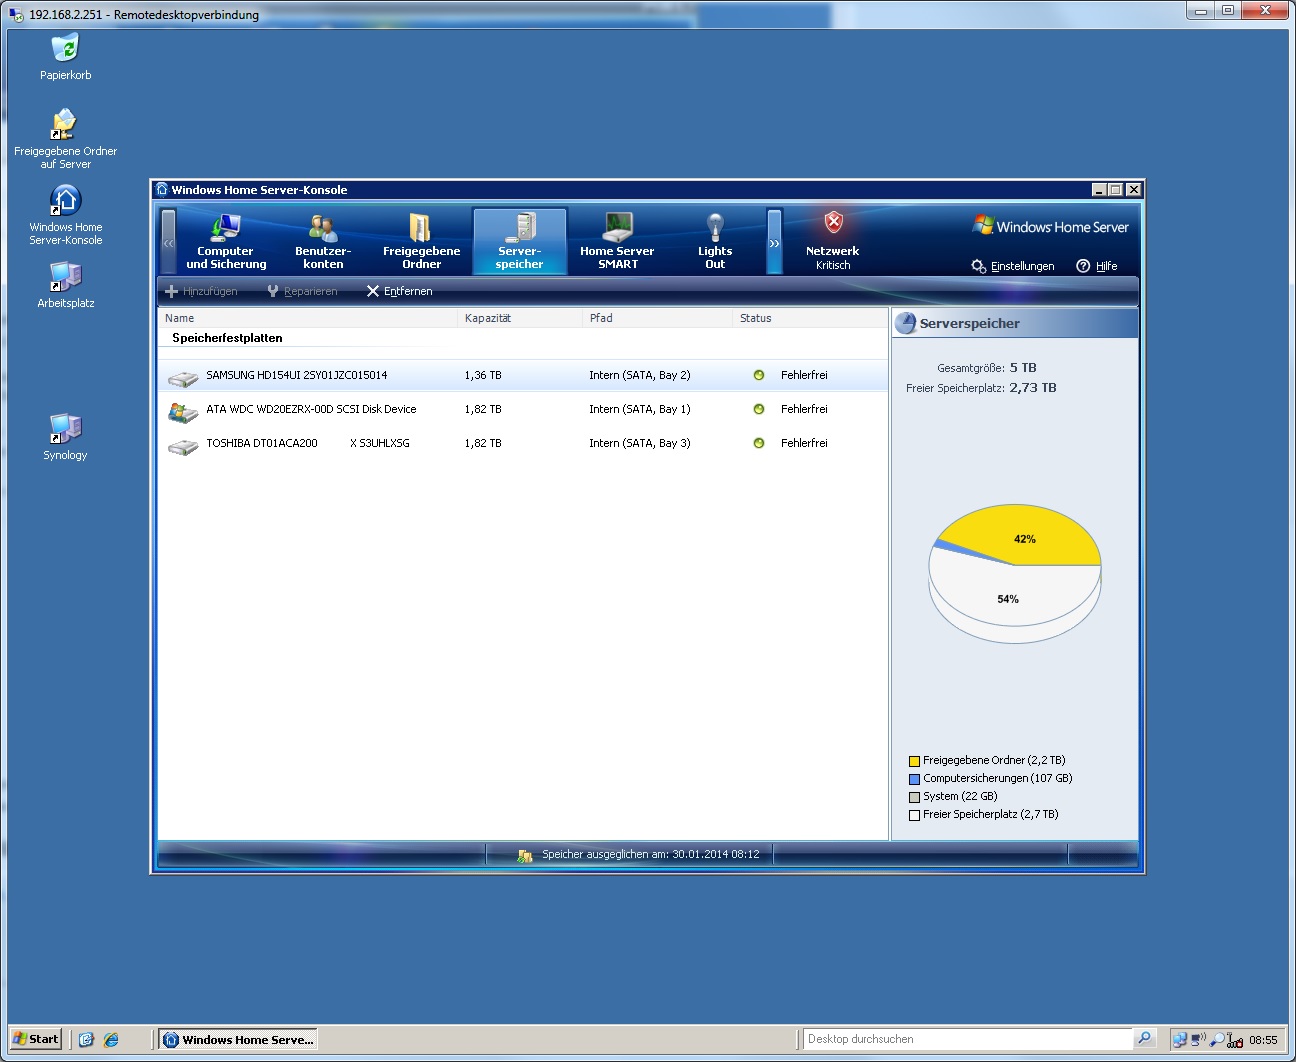Click Entfernen toolbar button
This screenshot has height=1062, width=1296.
(x=399, y=291)
